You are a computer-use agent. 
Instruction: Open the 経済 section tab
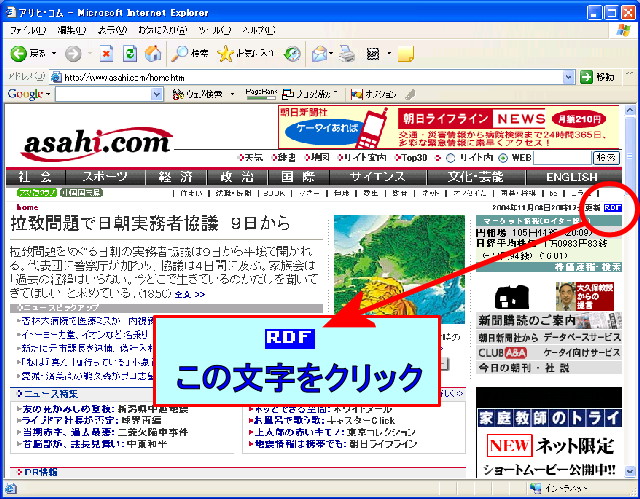pos(176,177)
